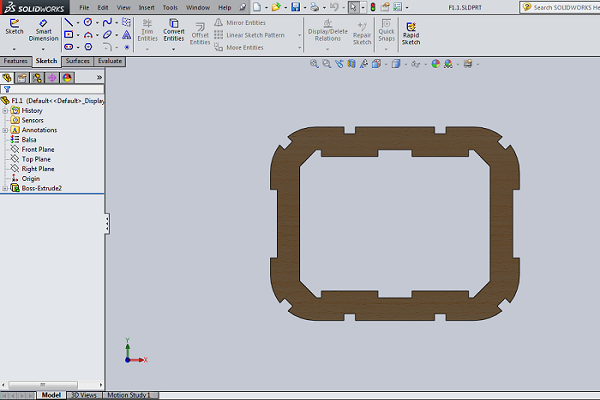The width and height of the screenshot is (600, 400).
Task: Switch to the Features tab
Action: [x=16, y=61]
